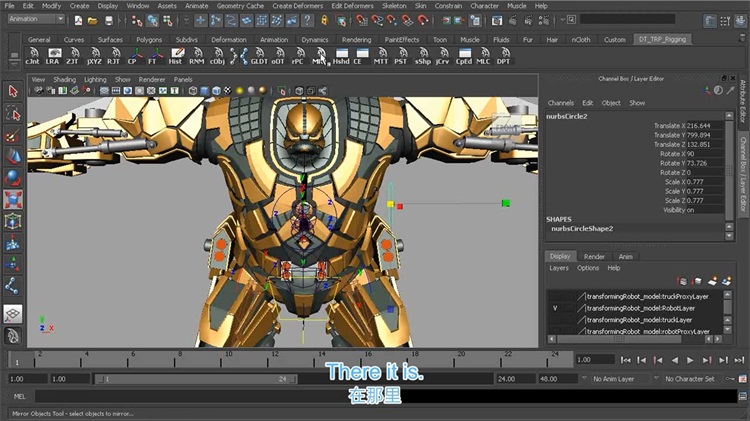Play the animation forwards
750x421 pixels.
pos(690,360)
